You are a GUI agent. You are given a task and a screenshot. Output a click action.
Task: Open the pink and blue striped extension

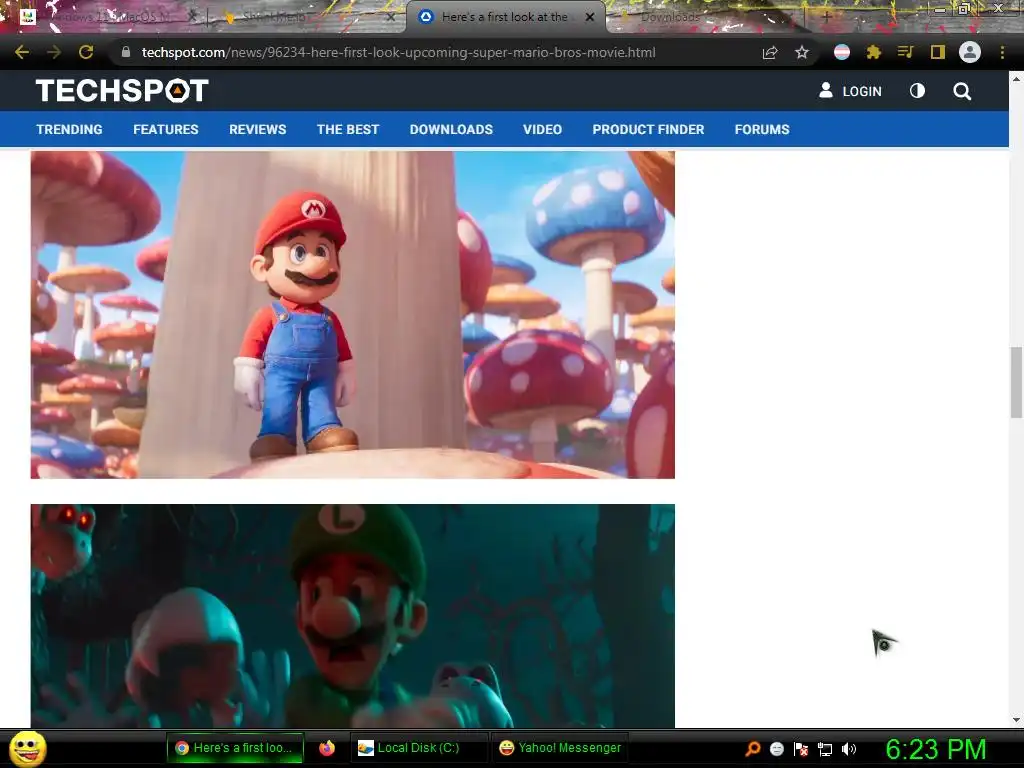pyautogui.click(x=842, y=52)
